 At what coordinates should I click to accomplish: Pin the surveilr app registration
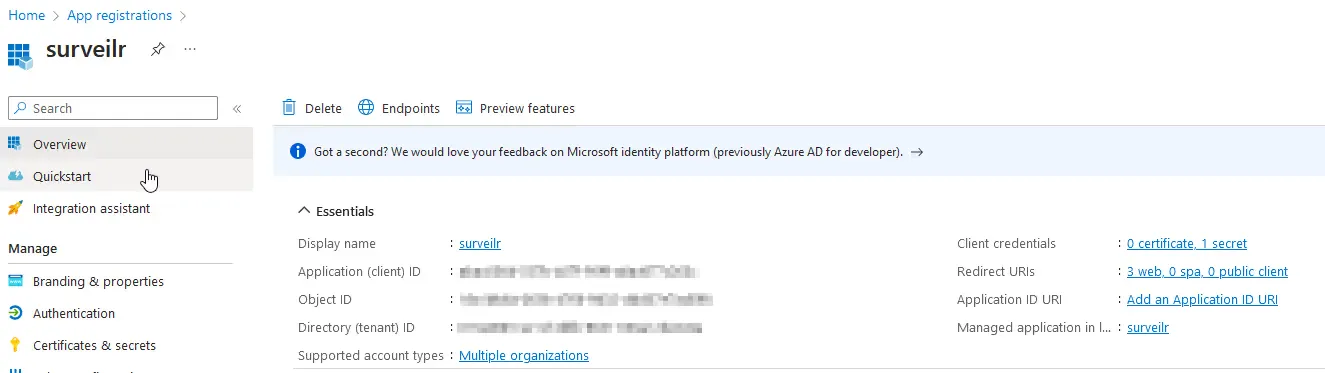[158, 49]
